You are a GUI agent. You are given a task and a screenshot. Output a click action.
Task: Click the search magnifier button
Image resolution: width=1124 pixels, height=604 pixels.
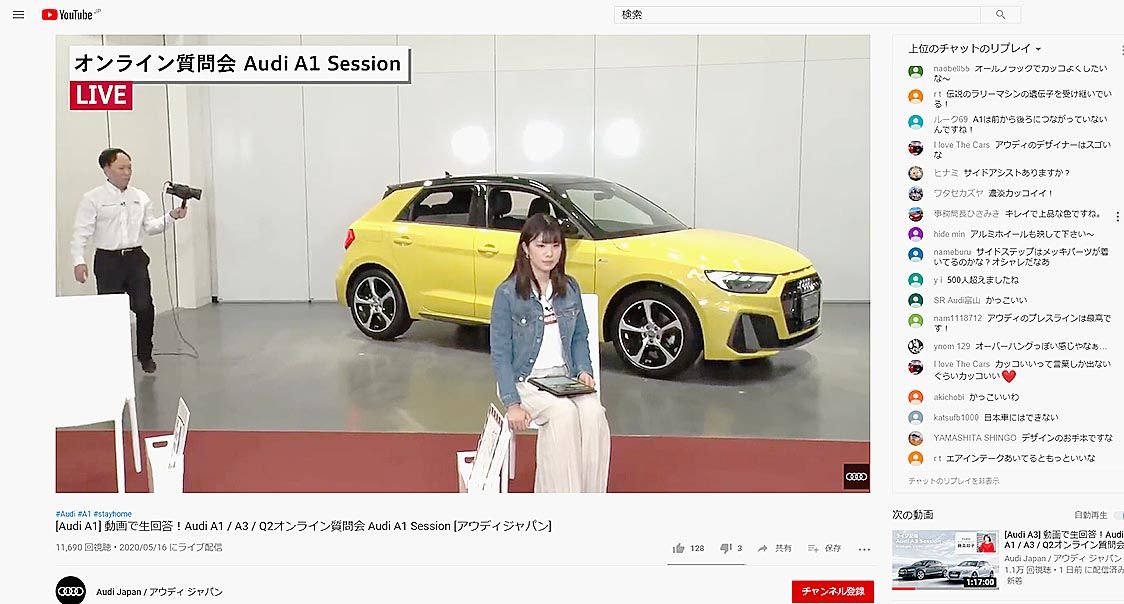(x=1001, y=14)
